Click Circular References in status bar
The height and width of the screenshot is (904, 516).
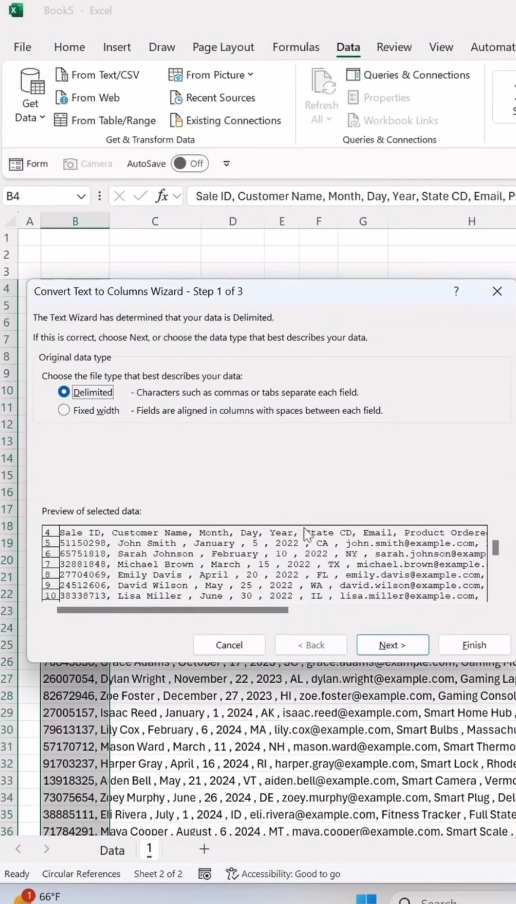[81, 874]
